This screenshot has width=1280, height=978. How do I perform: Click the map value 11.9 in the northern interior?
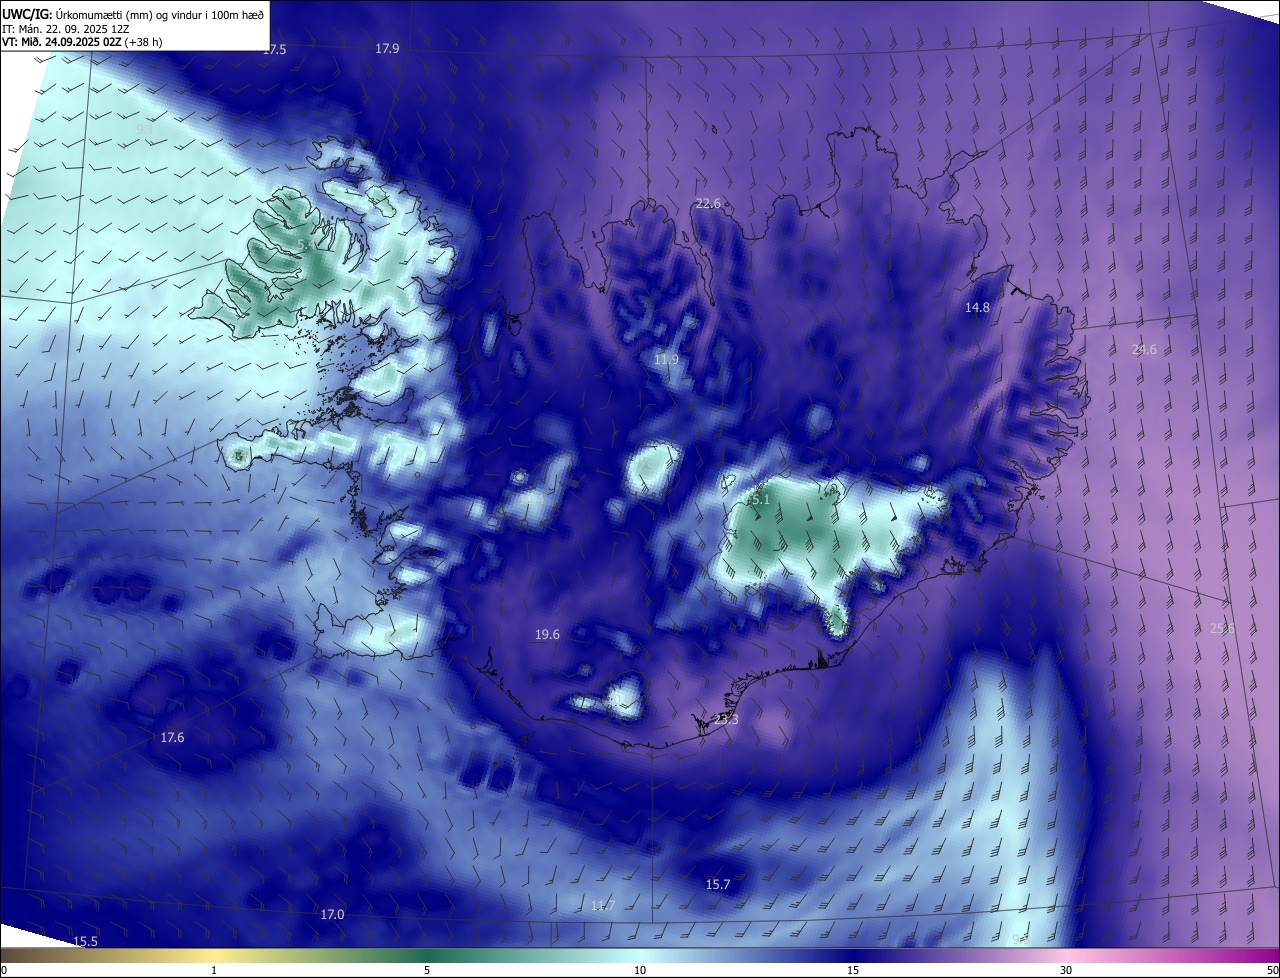click(x=666, y=360)
